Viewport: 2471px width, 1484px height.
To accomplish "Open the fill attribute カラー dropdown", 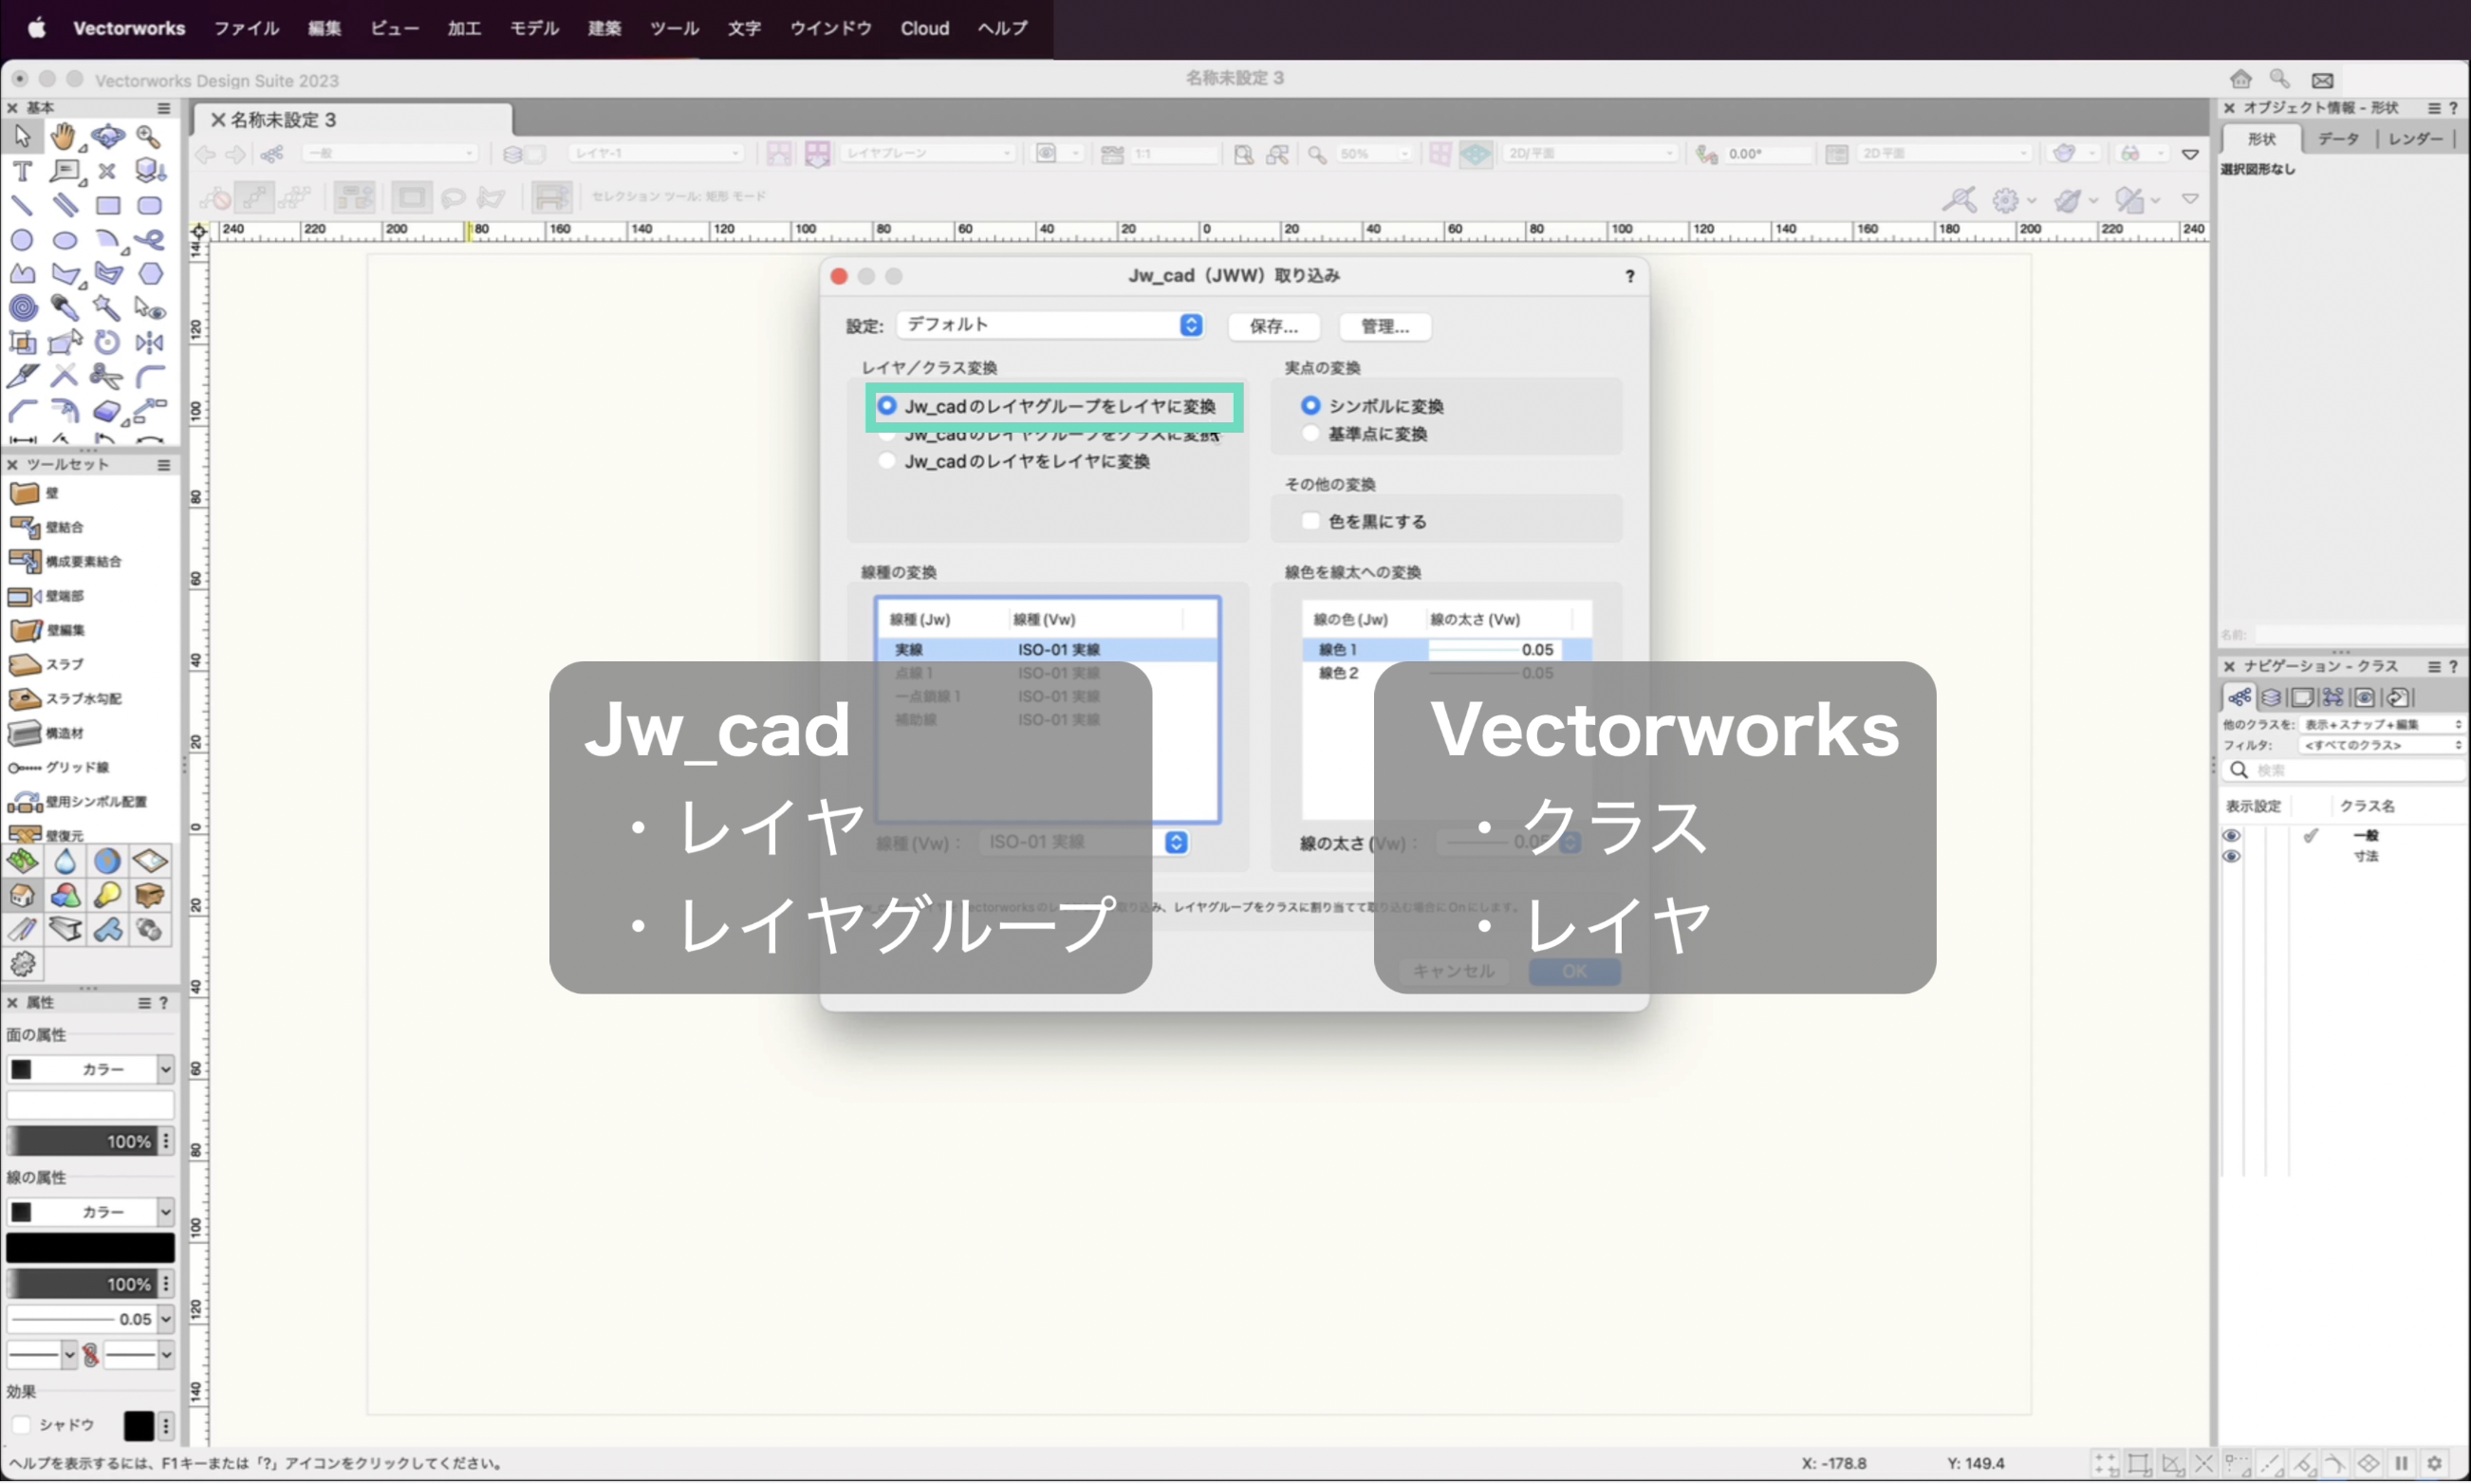I will pos(90,1069).
